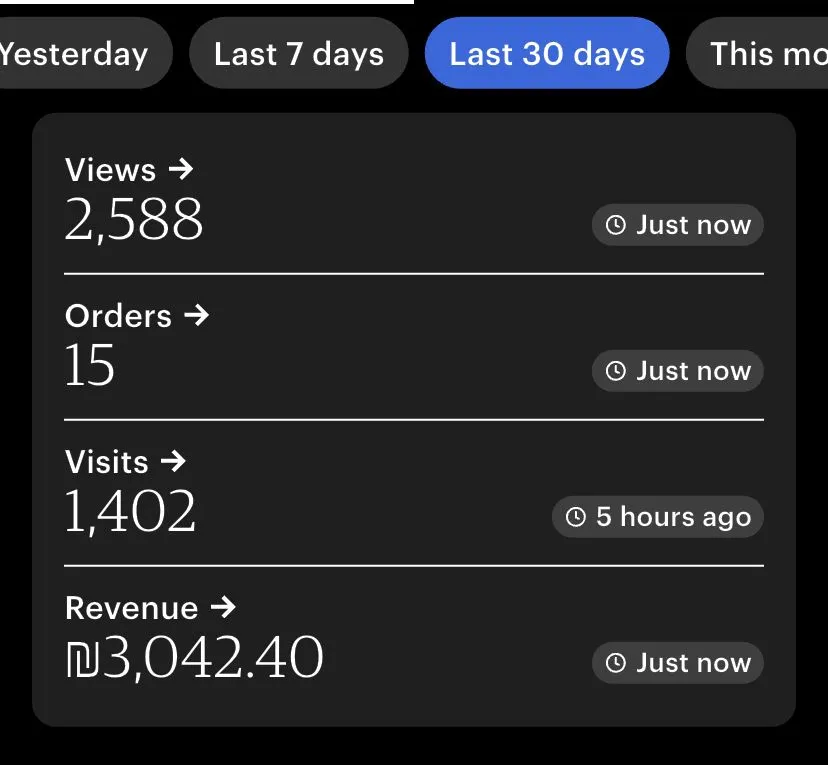The width and height of the screenshot is (828, 765).
Task: Switch to Last 7 days tab
Action: tap(298, 53)
